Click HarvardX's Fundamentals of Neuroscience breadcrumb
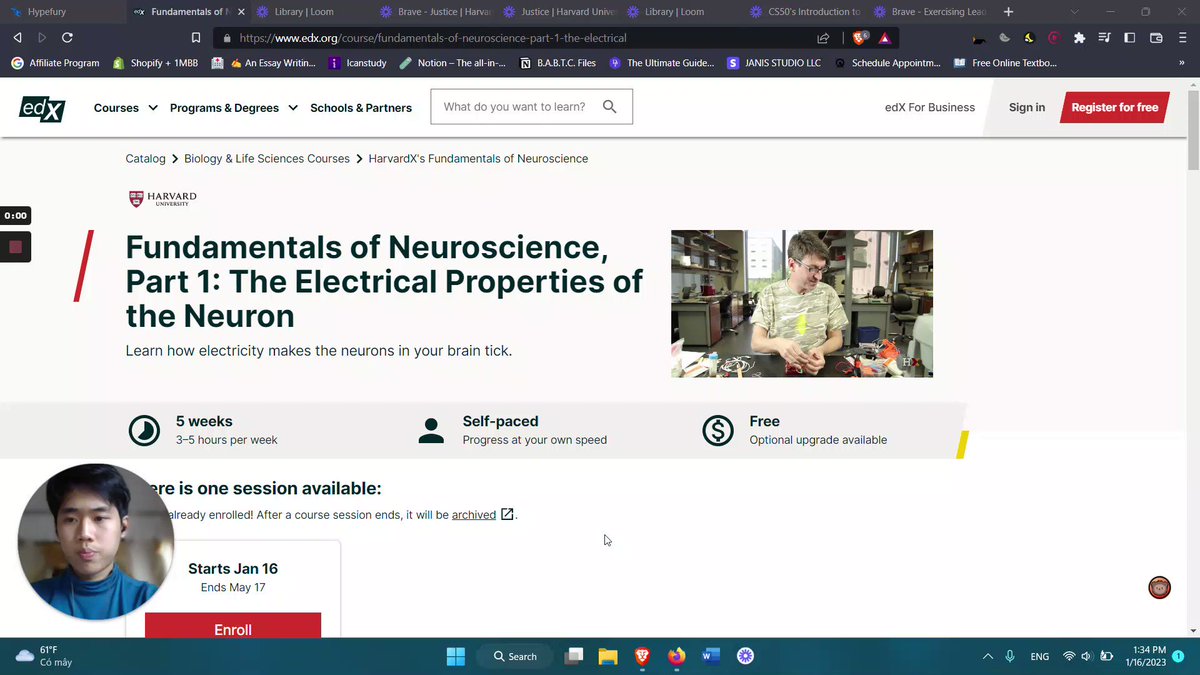Screen dimensions: 1200x675 [478, 158]
